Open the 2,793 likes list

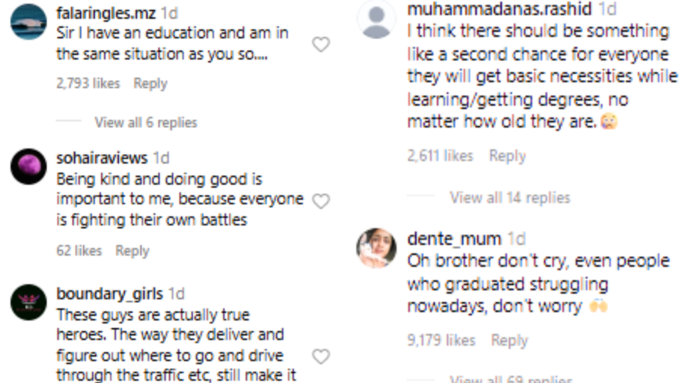click(x=88, y=83)
